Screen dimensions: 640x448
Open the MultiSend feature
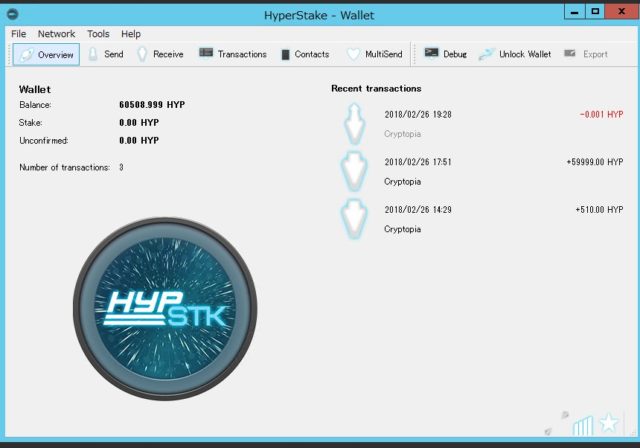(x=374, y=54)
